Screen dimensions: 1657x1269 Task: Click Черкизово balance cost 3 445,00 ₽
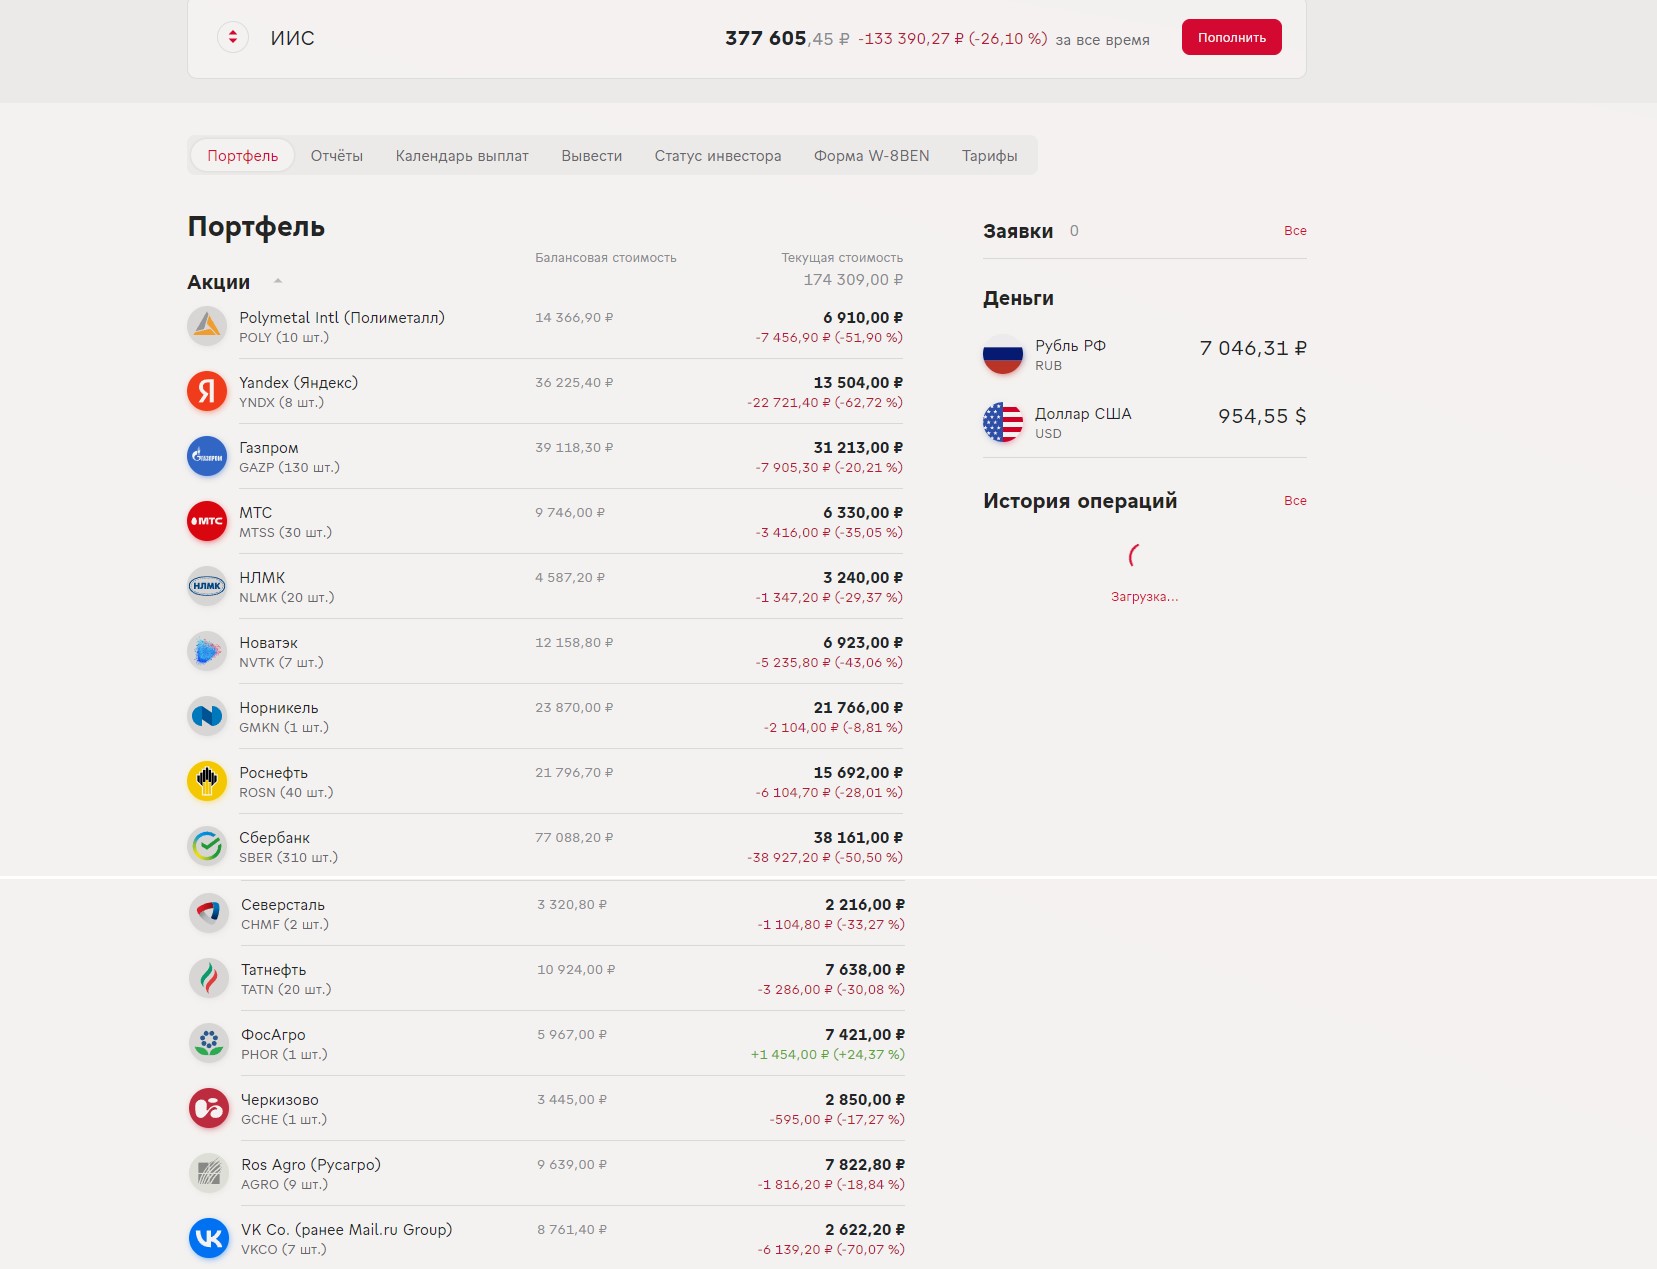pos(572,1100)
